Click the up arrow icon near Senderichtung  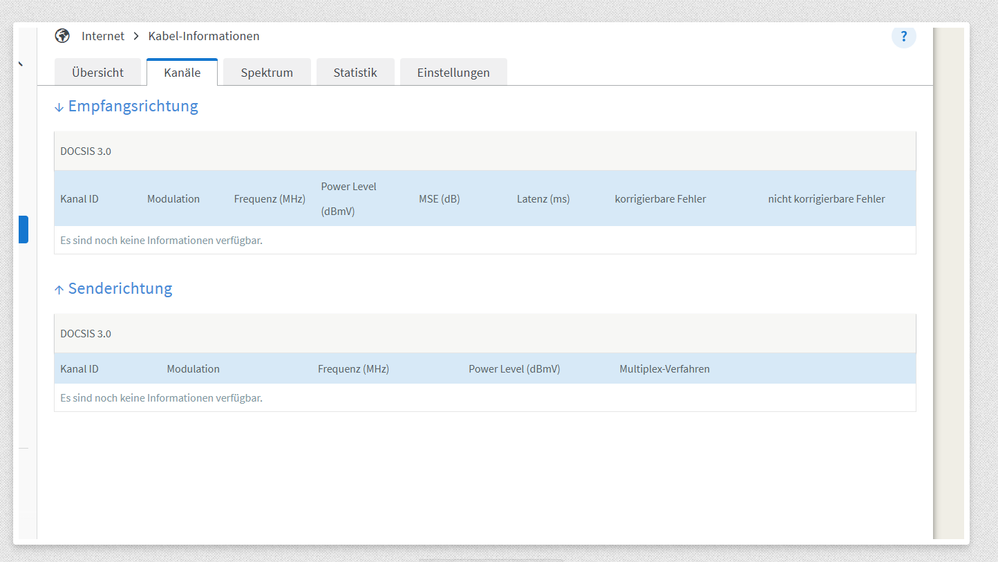click(59, 290)
